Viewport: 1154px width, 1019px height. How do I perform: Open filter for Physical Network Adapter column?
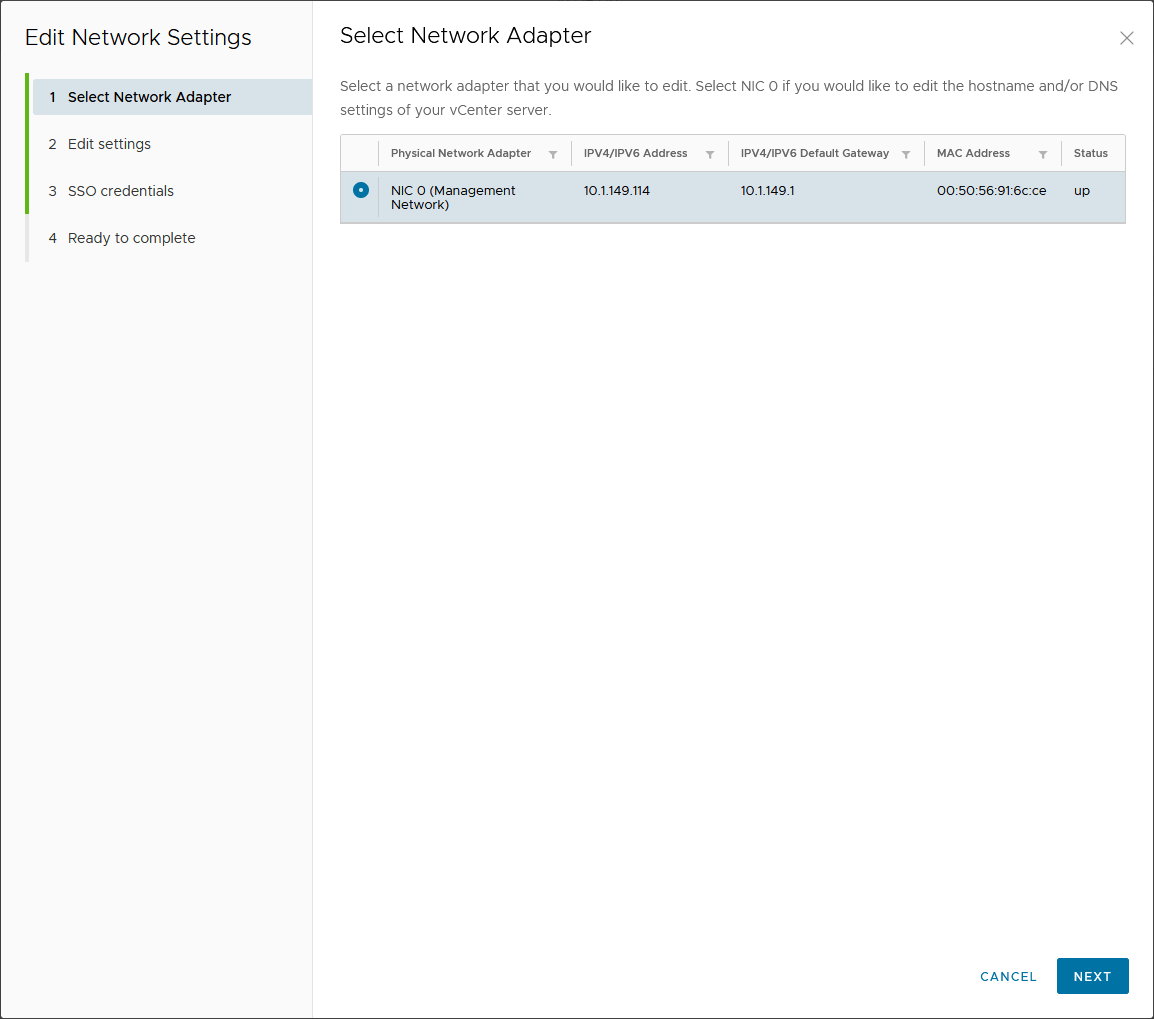click(553, 155)
